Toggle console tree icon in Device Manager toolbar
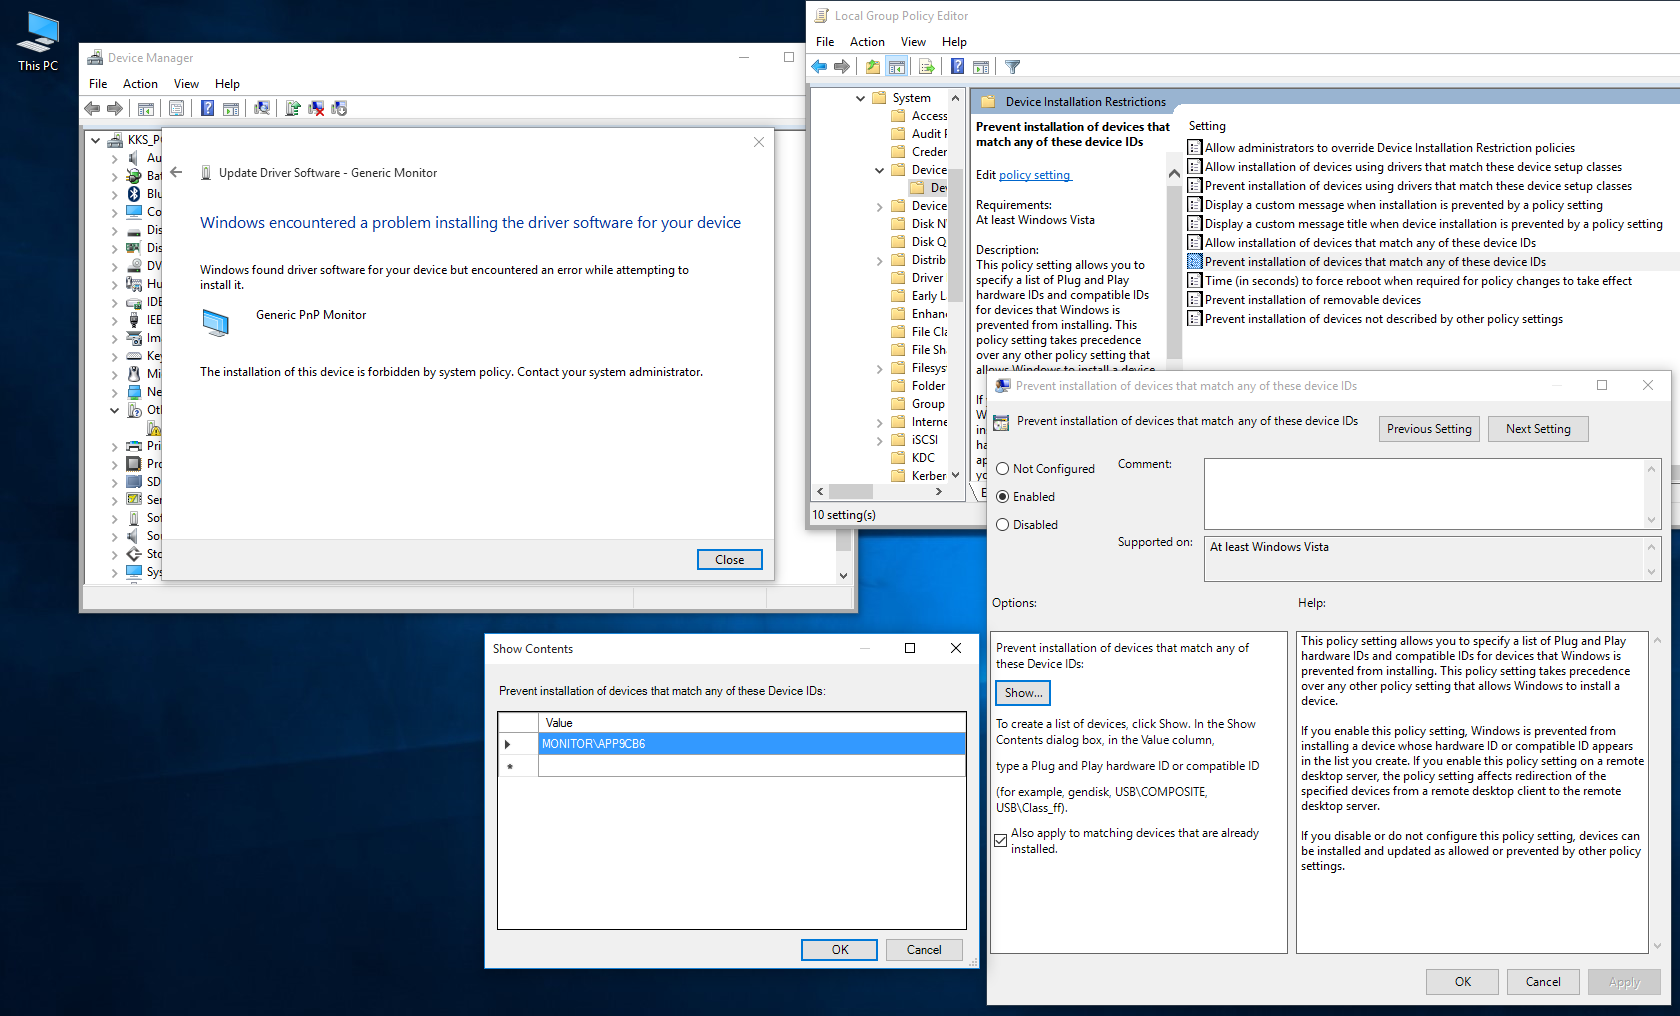 click(146, 108)
